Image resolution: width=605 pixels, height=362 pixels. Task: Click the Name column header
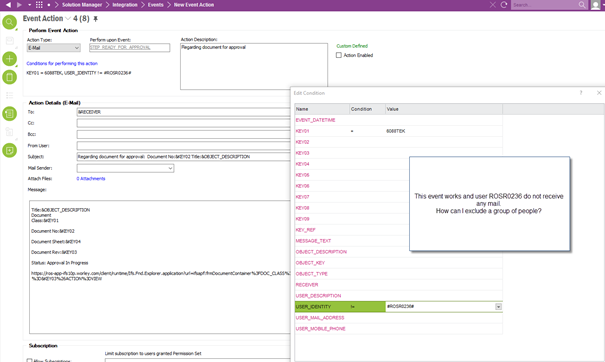322,109
